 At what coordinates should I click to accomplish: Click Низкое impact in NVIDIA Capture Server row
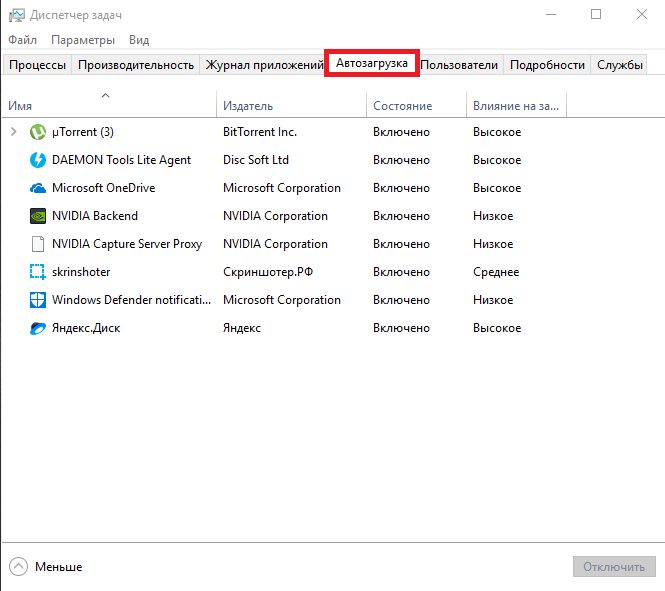[493, 244]
